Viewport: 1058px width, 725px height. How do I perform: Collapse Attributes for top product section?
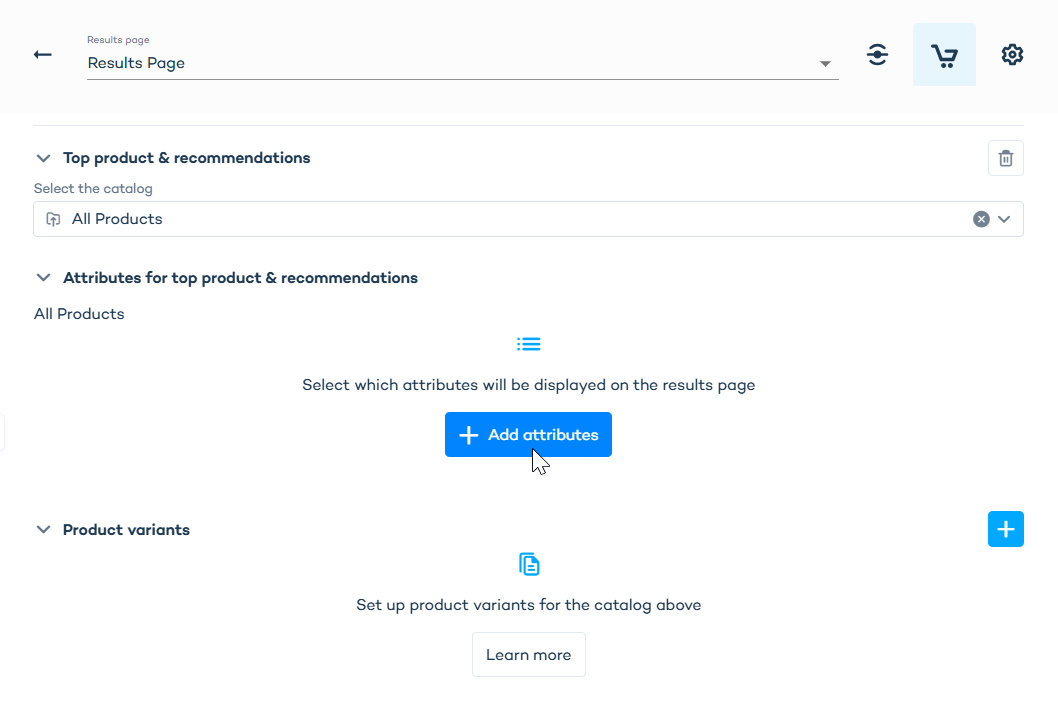43,278
